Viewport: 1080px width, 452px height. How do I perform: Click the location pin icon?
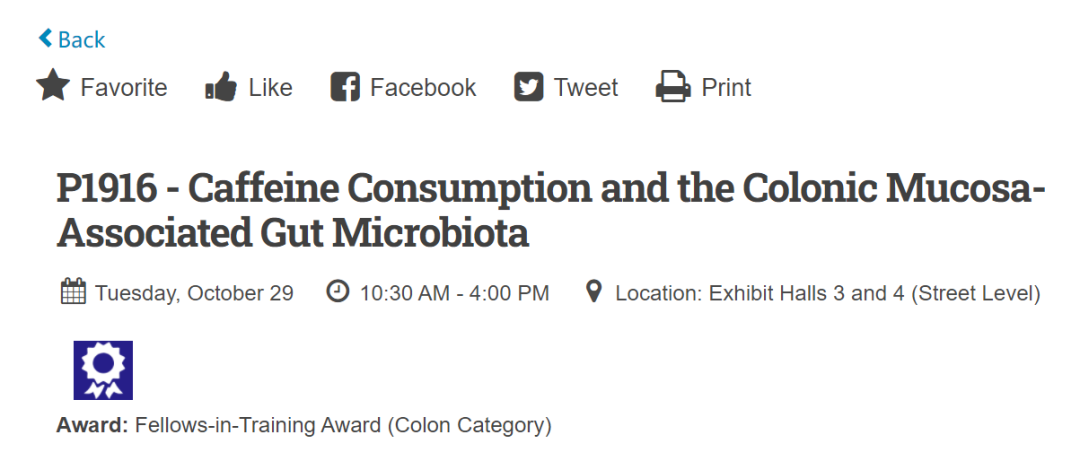(x=593, y=293)
